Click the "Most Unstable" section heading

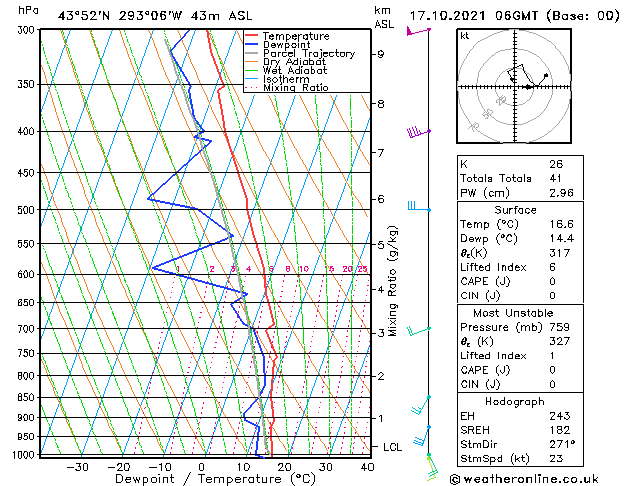513,313
